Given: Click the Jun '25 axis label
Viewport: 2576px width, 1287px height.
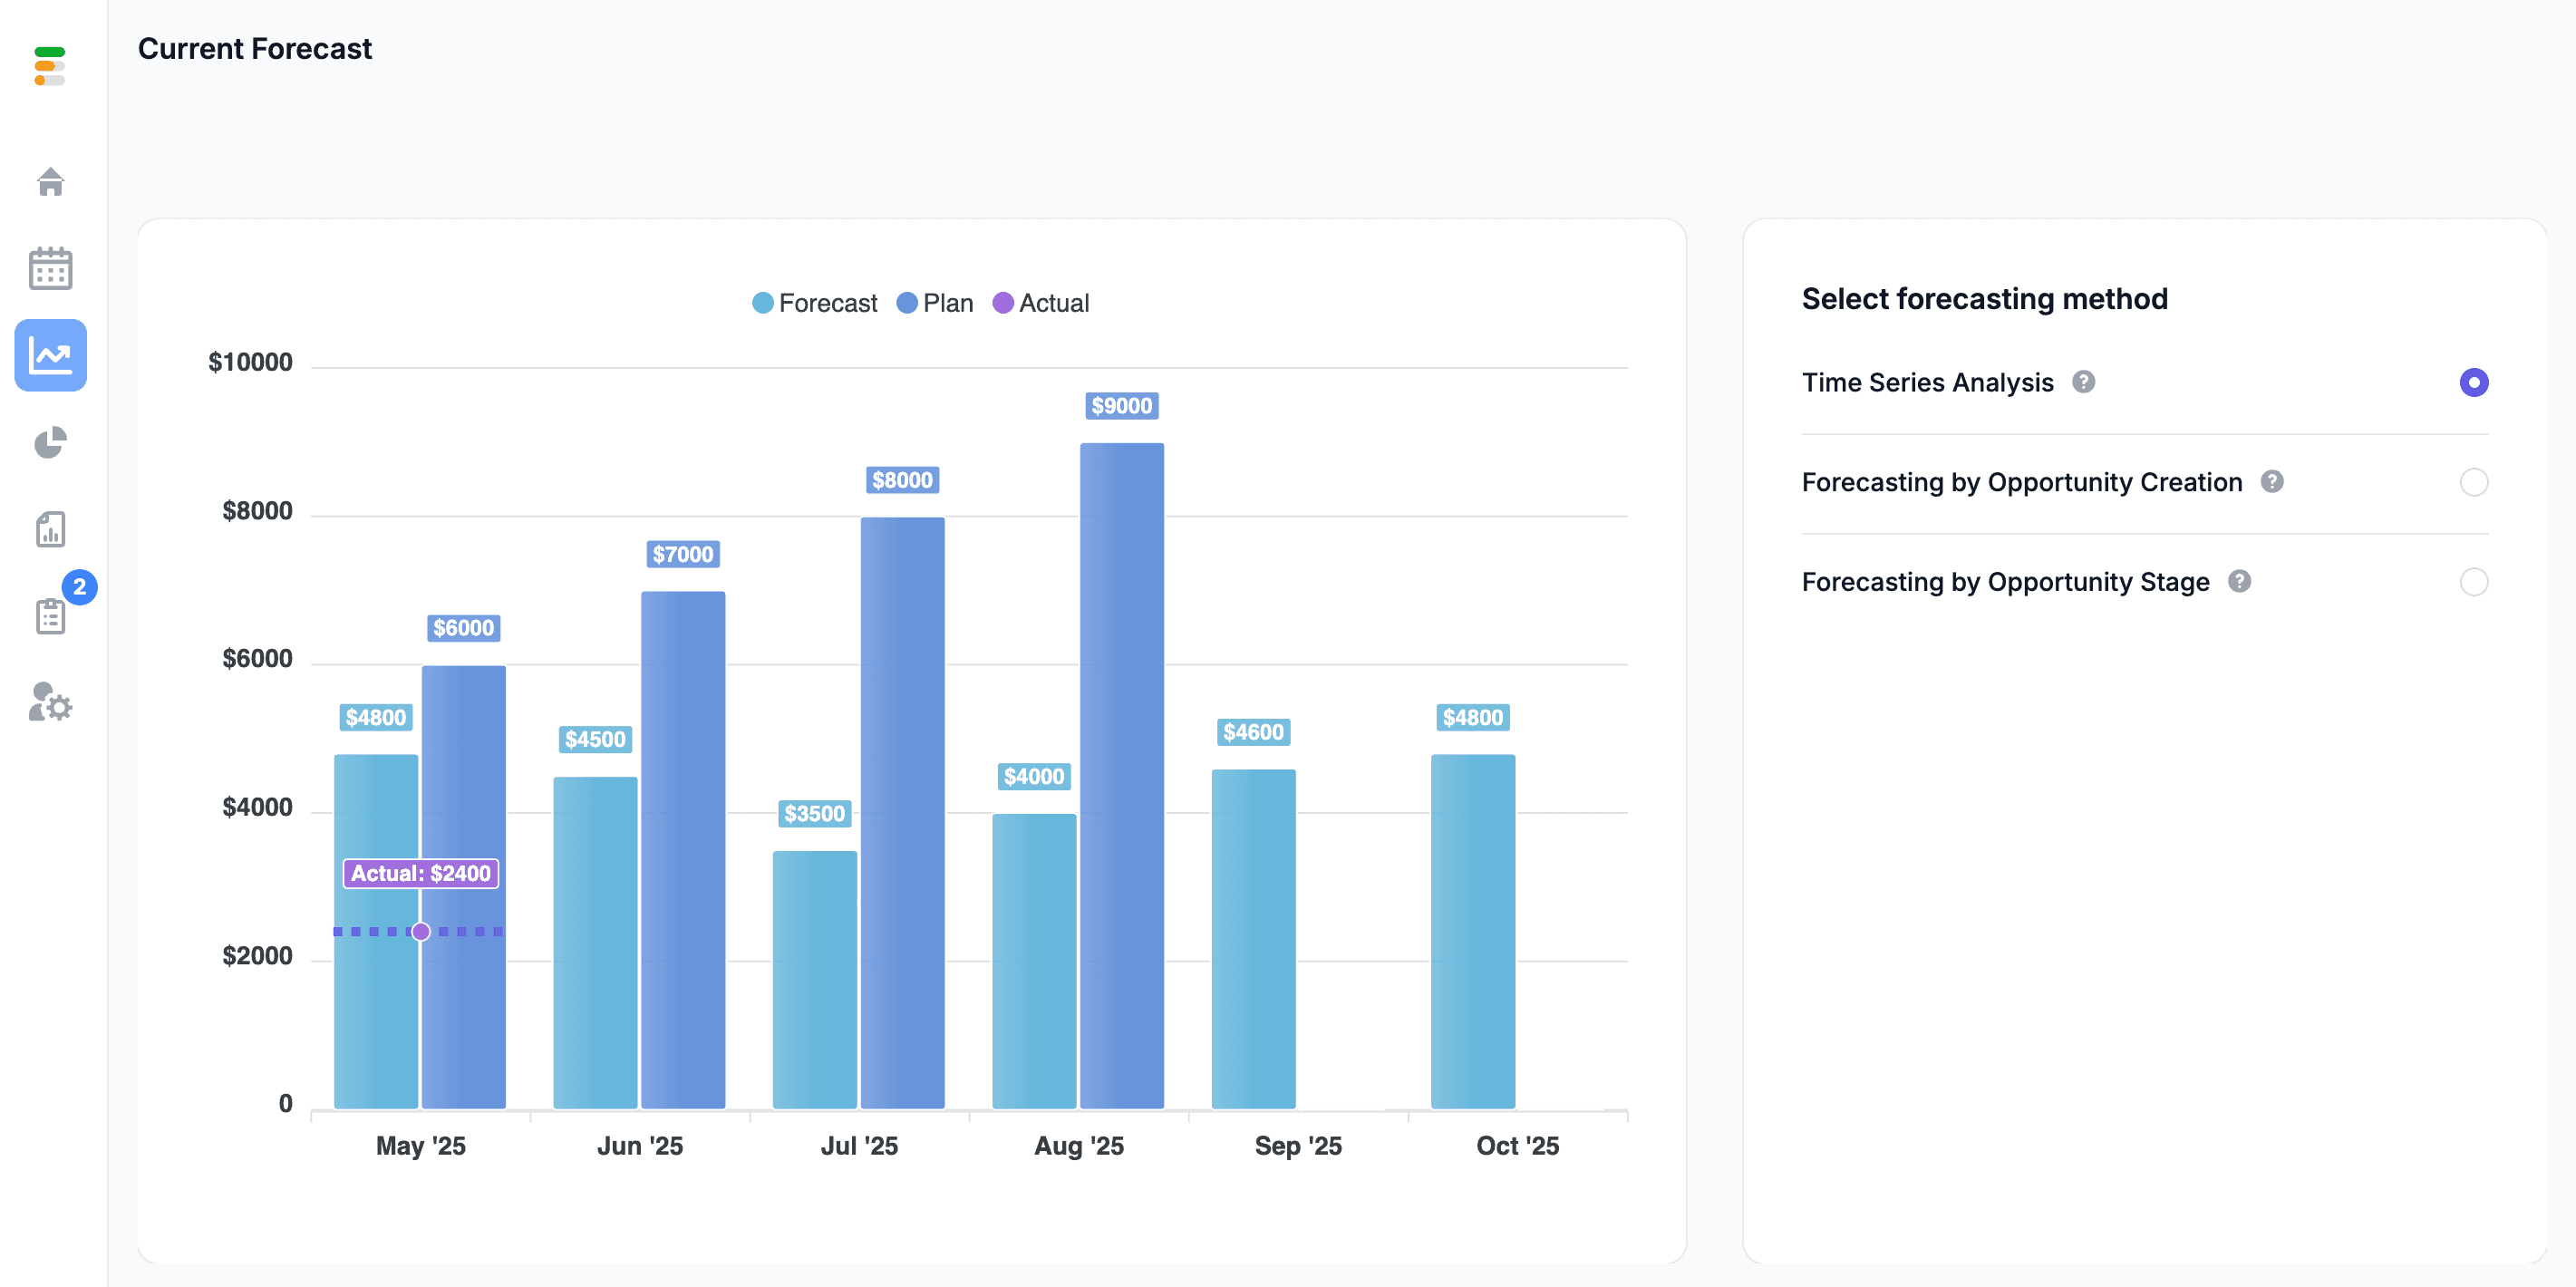Looking at the screenshot, I should [x=640, y=1146].
